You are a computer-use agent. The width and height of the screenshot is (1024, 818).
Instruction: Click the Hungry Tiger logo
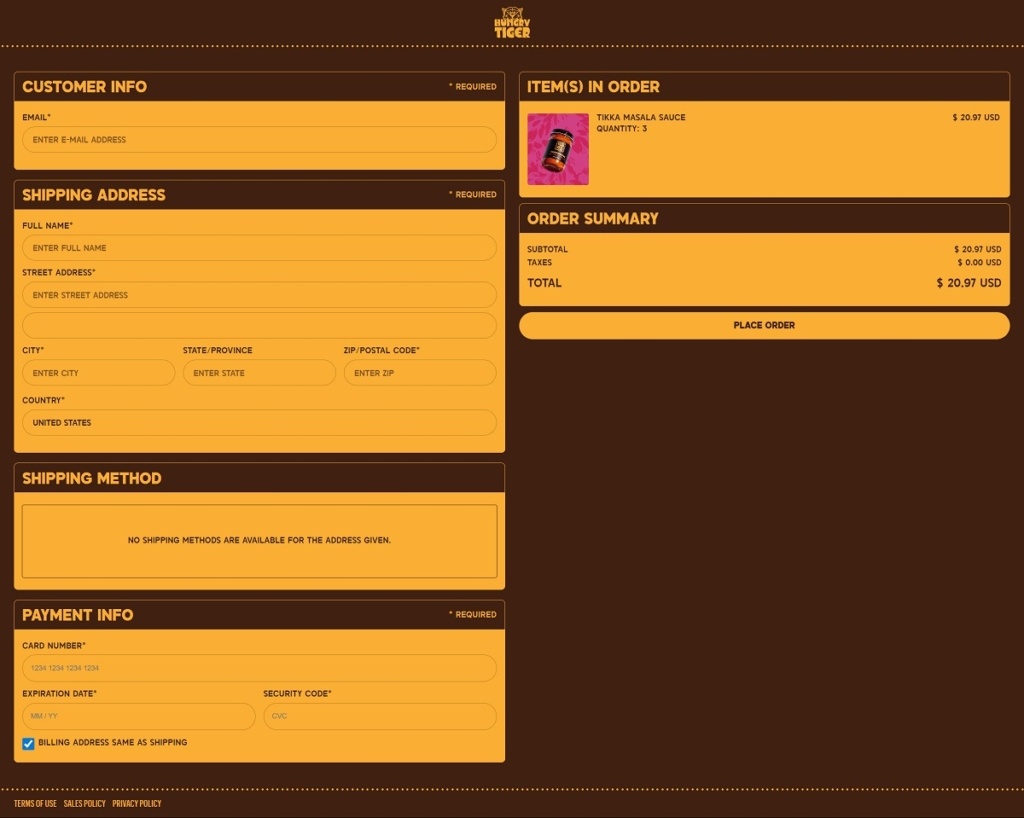click(x=512, y=23)
